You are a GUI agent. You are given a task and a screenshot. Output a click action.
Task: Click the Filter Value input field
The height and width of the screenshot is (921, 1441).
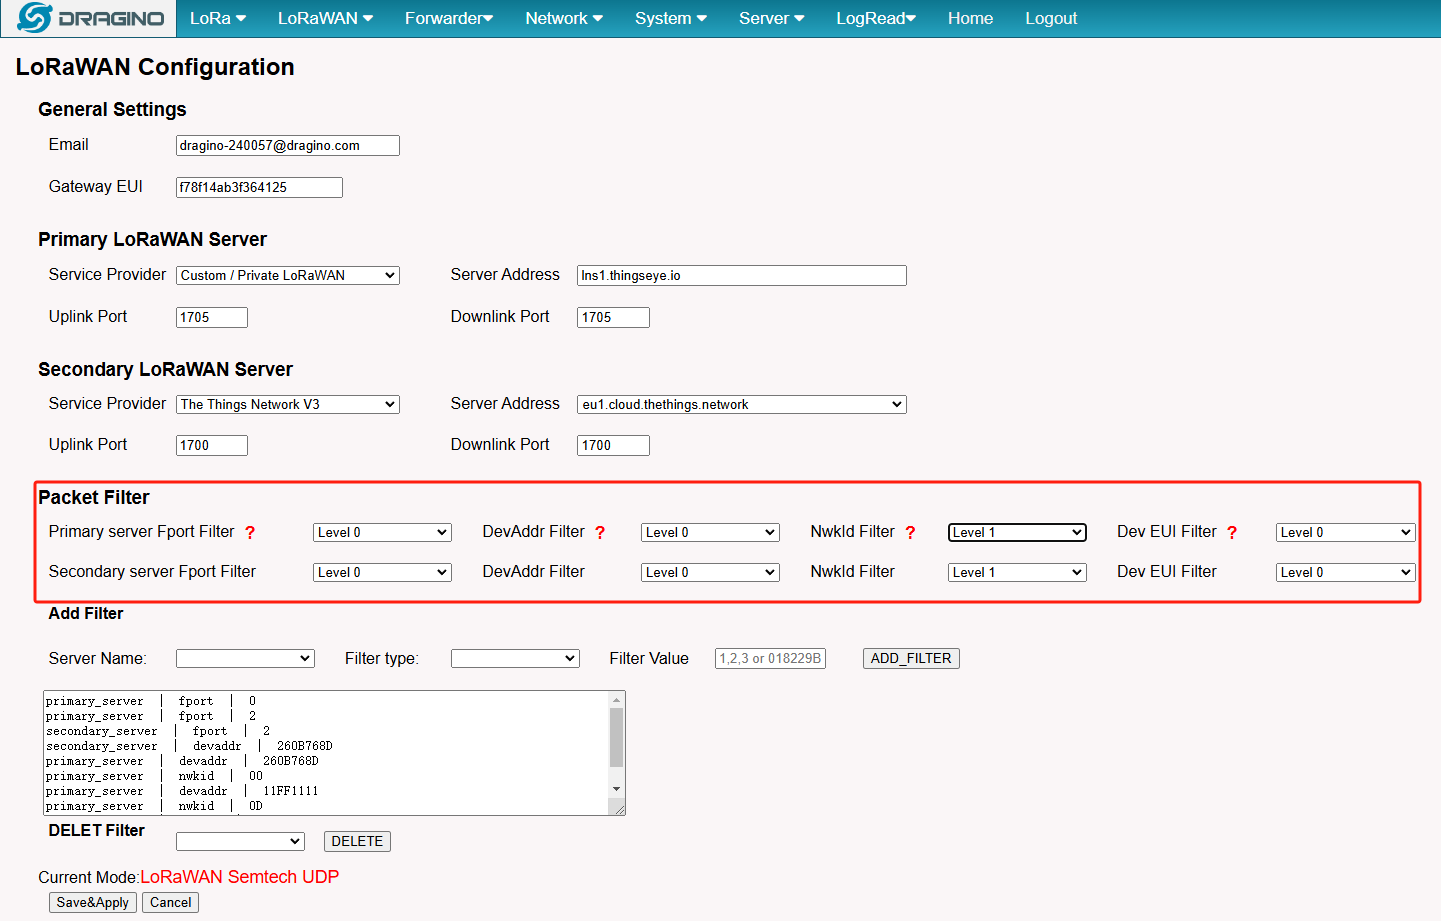770,658
